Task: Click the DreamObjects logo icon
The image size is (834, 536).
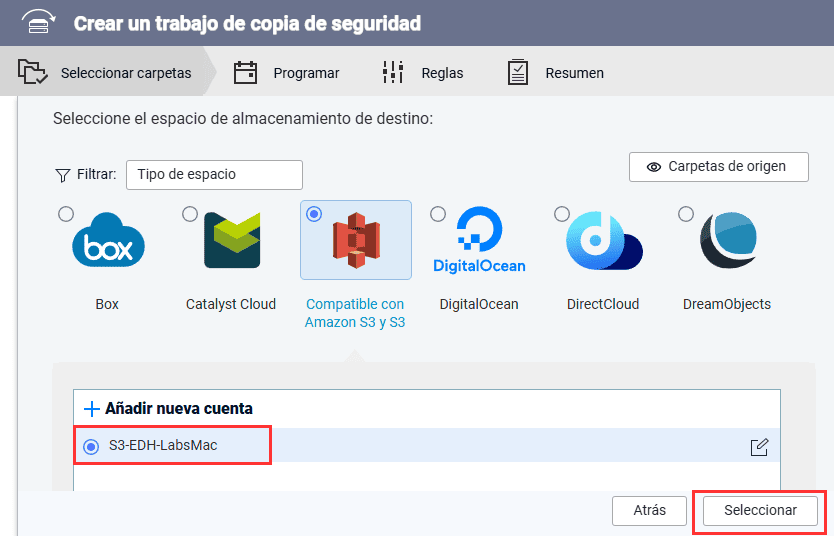Action: pos(727,241)
